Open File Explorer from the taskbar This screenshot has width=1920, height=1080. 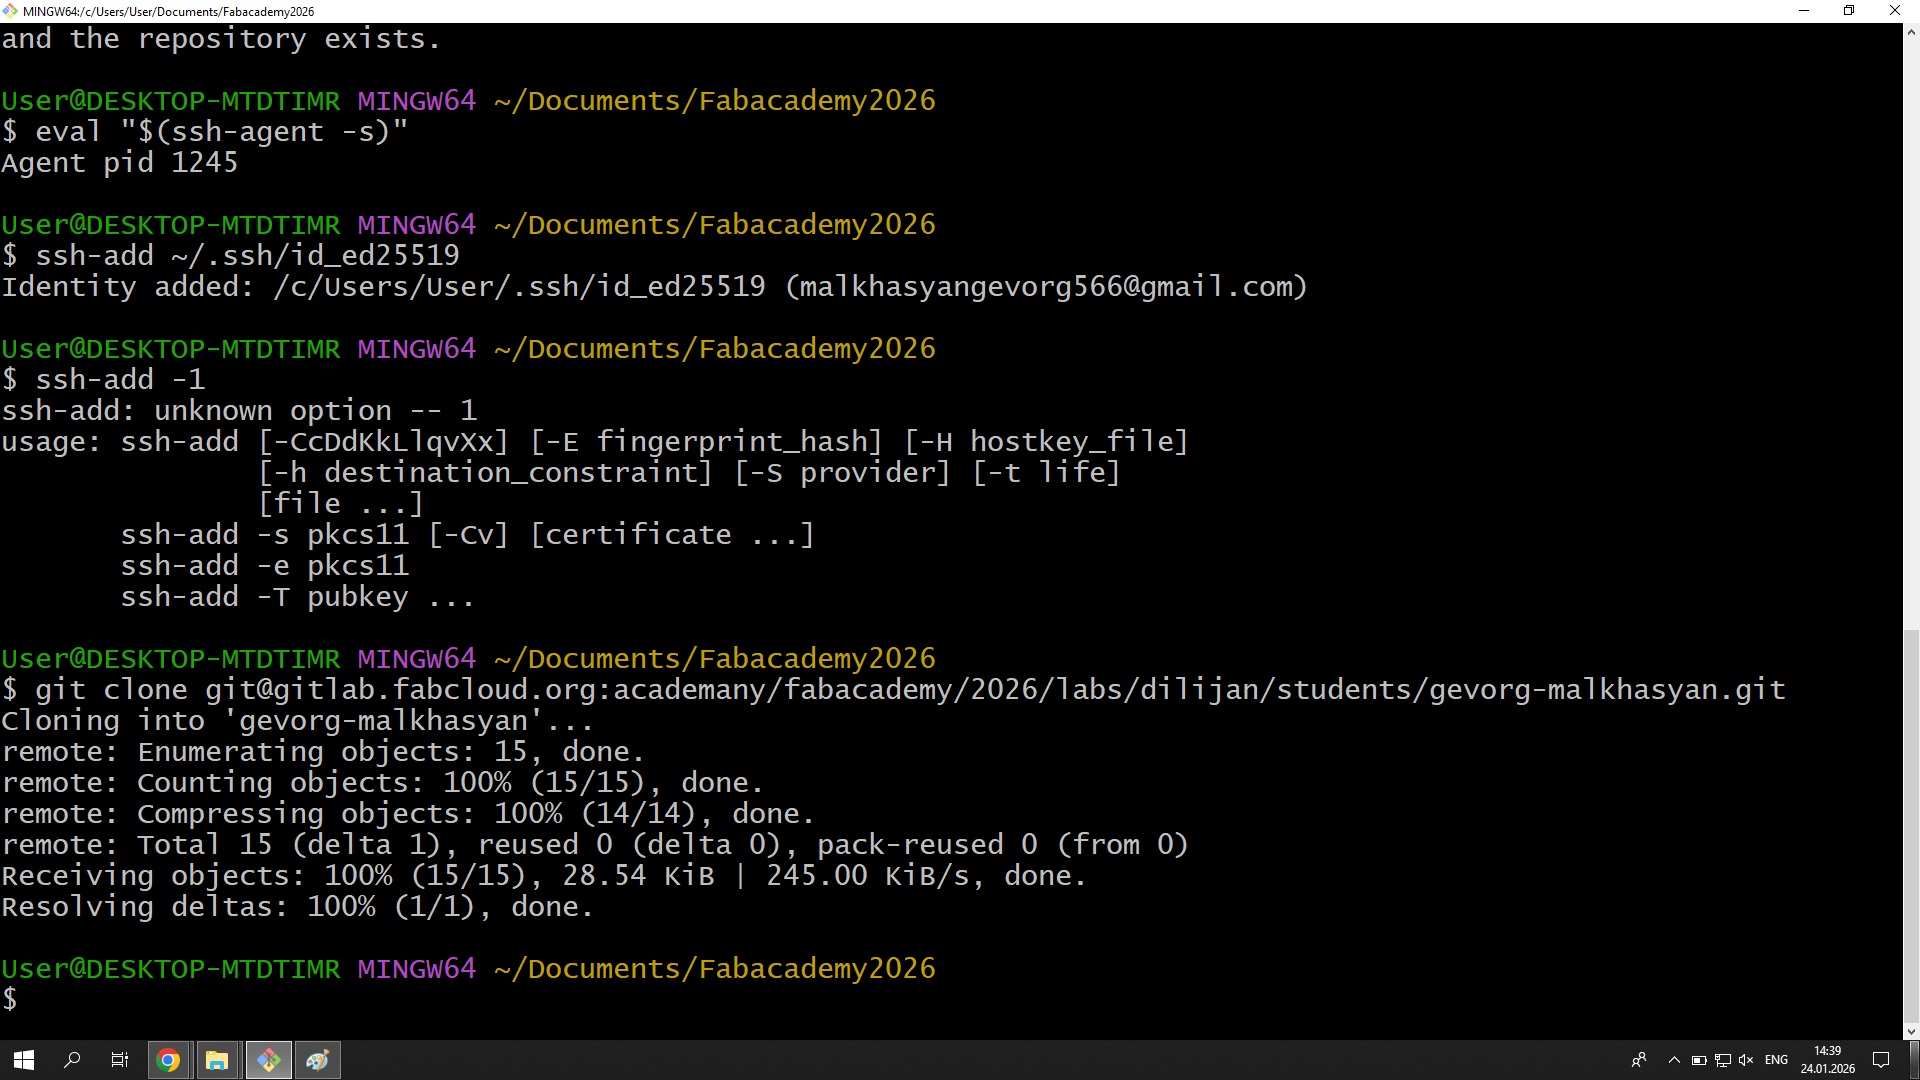point(217,1060)
